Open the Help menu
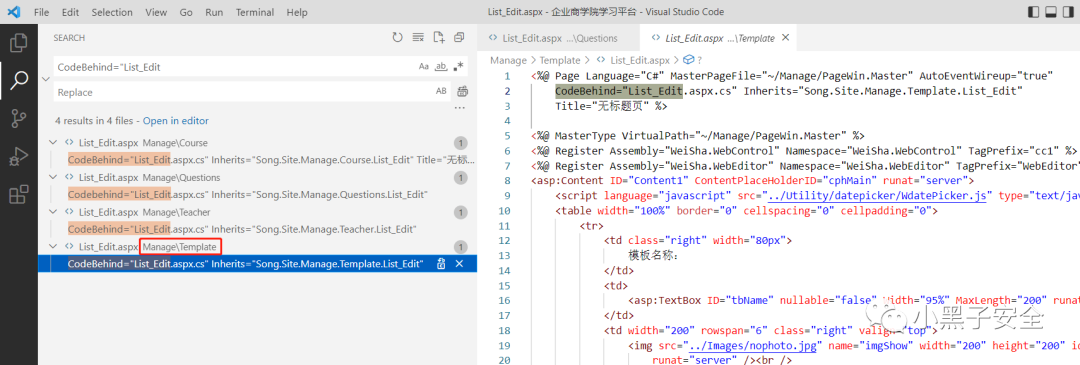 tap(297, 12)
